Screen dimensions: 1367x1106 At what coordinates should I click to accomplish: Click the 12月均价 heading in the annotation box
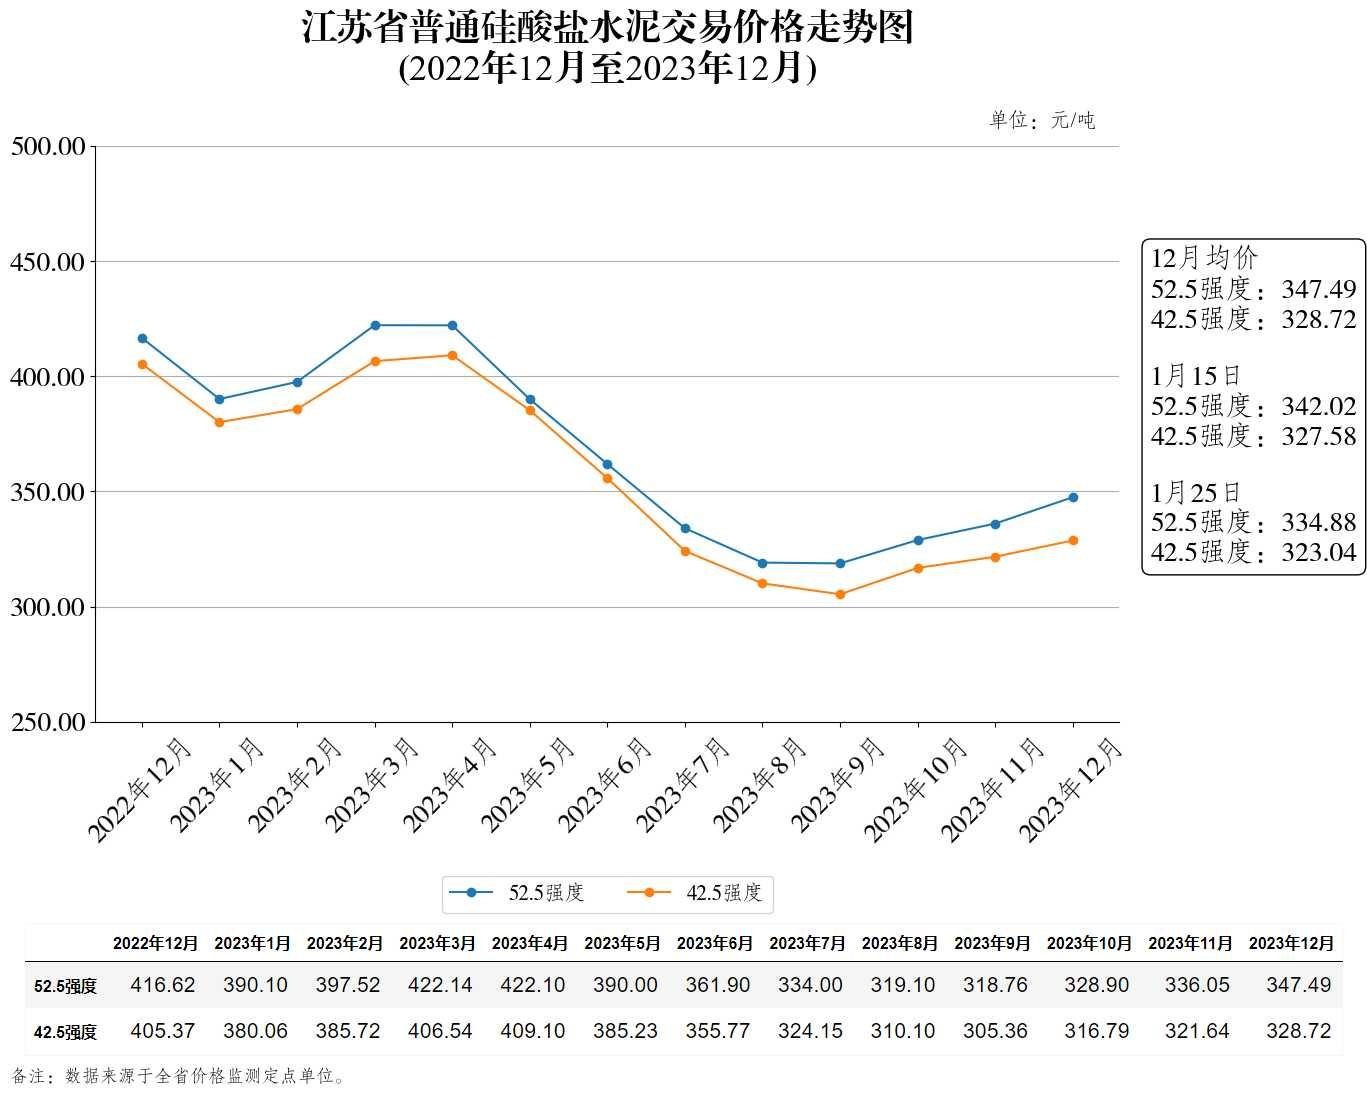(x=1204, y=257)
